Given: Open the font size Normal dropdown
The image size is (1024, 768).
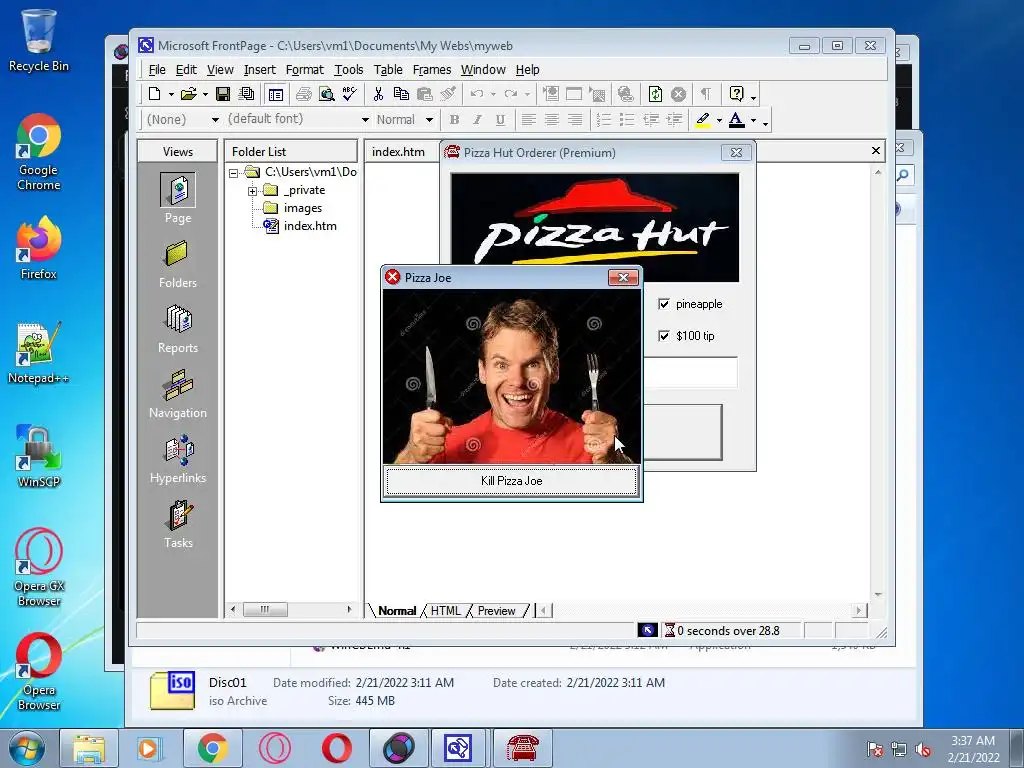Looking at the screenshot, I should [429, 120].
